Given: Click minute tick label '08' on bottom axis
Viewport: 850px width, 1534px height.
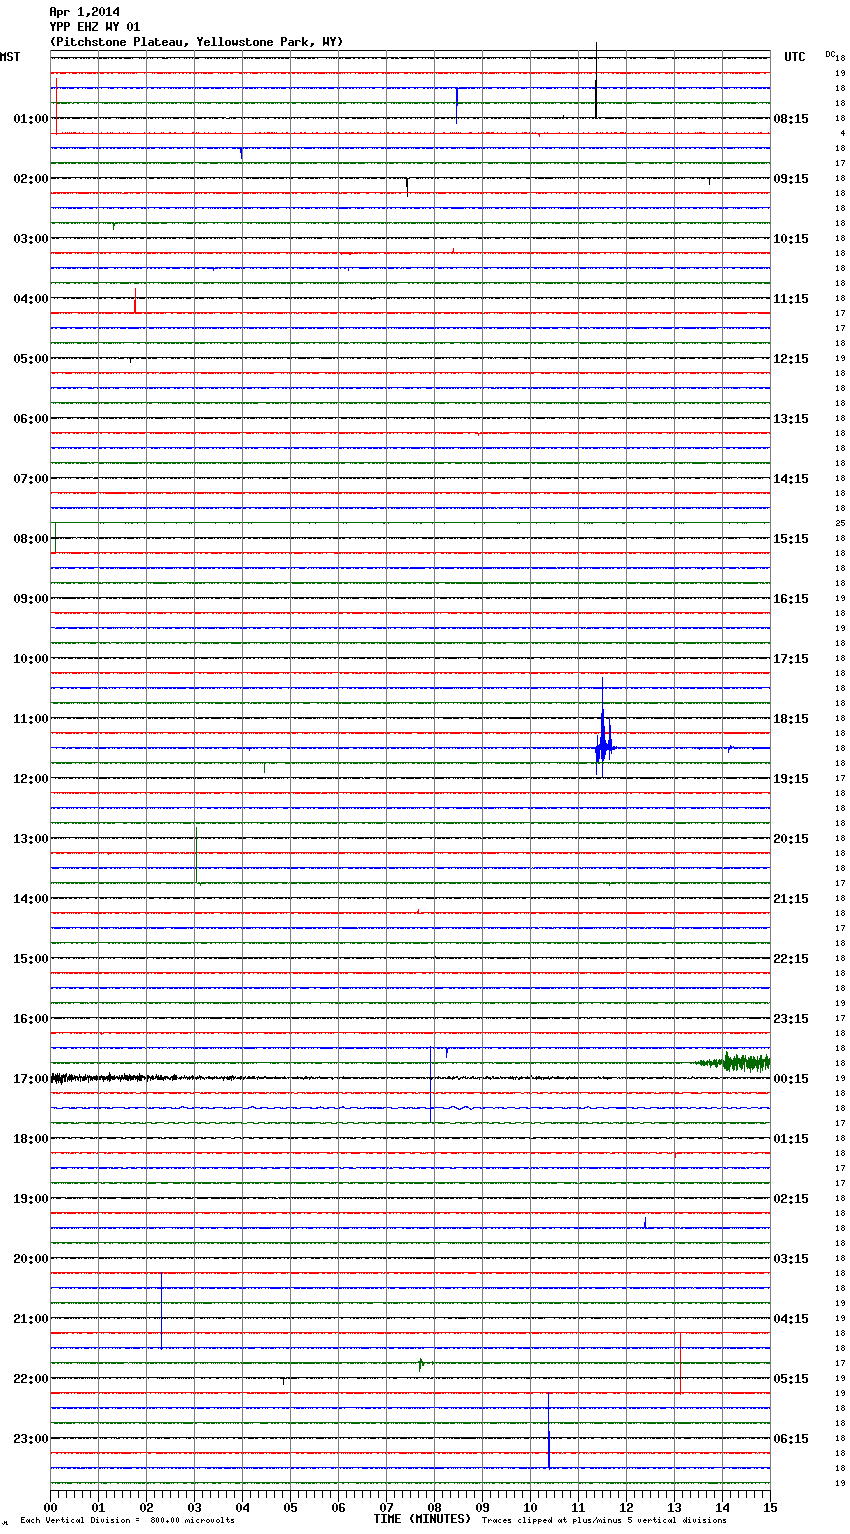Looking at the screenshot, I should tap(434, 1507).
